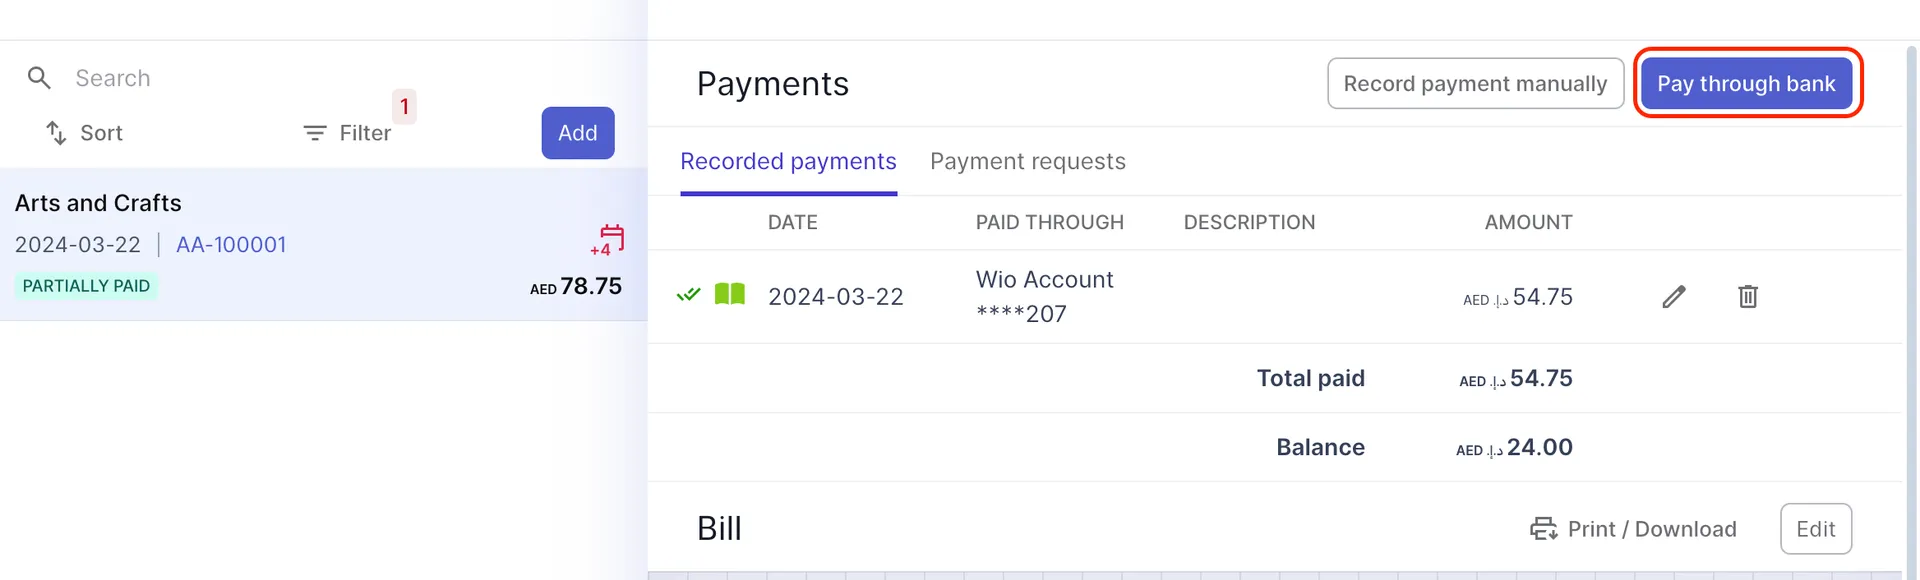Click the Add button
Screen dimensions: 1920x580
tap(578, 133)
